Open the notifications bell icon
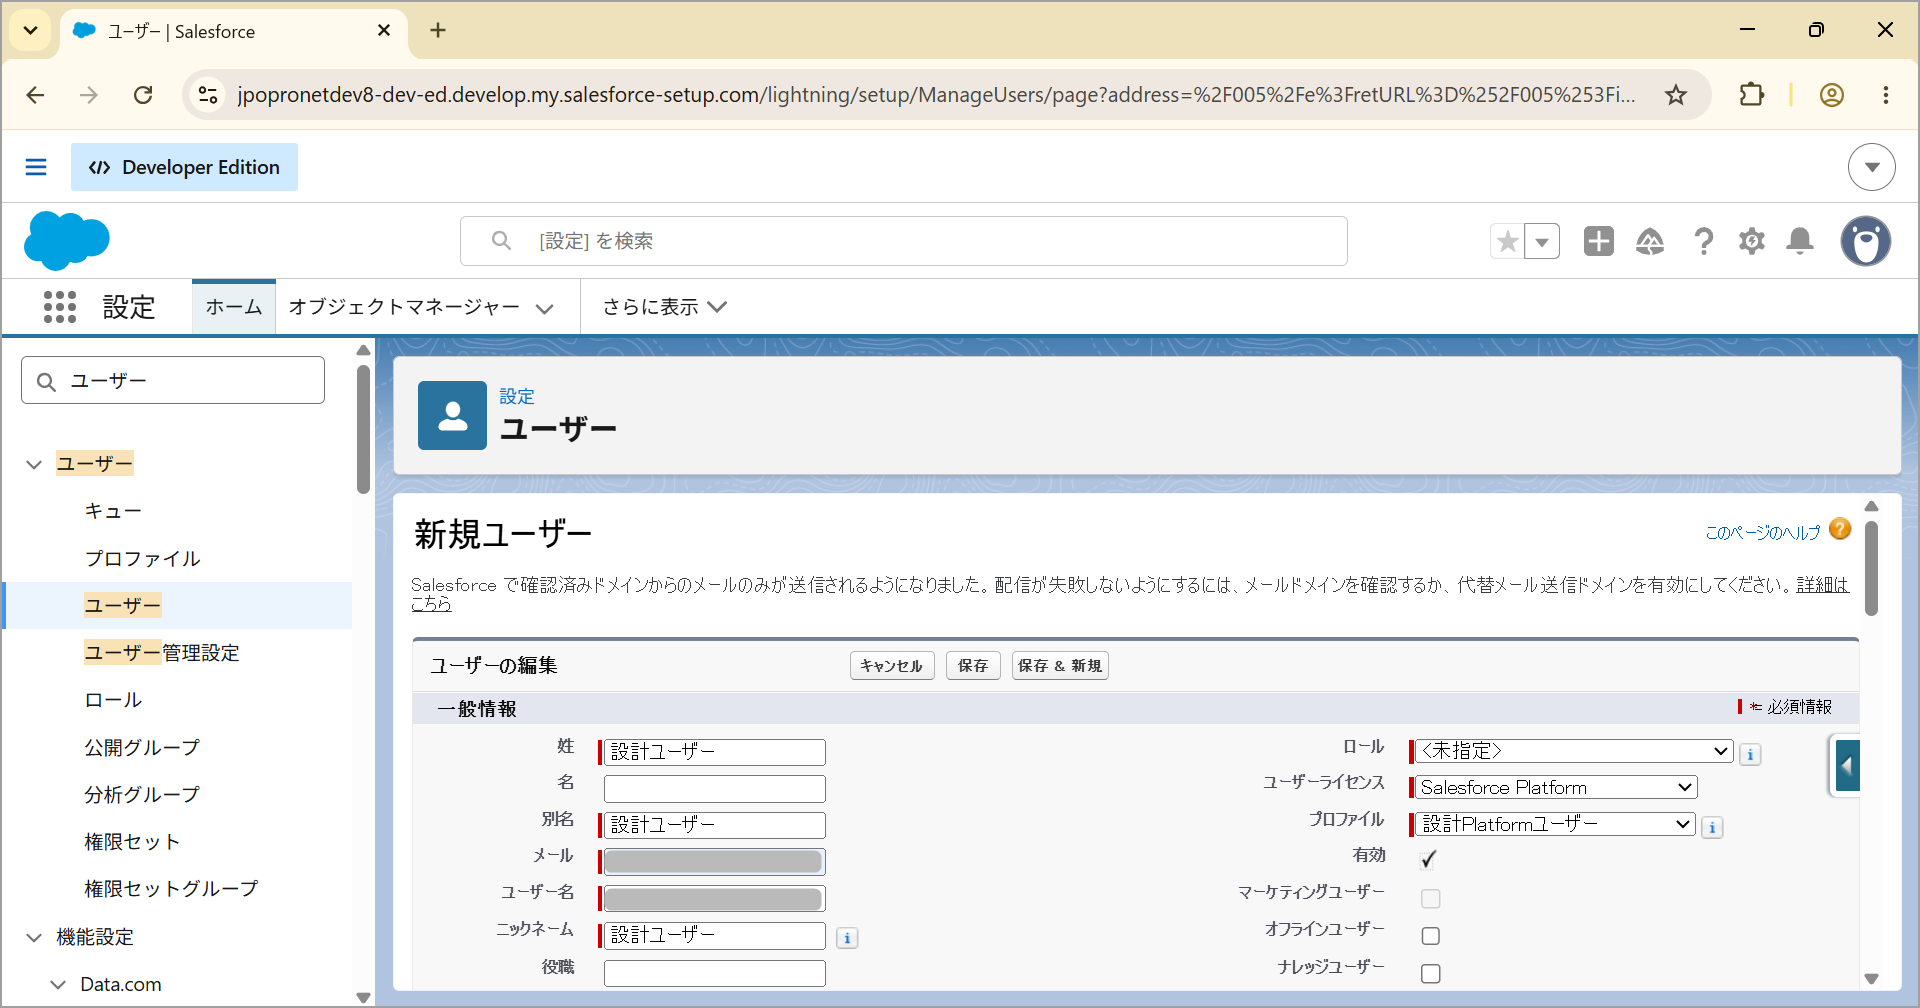Viewport: 1920px width, 1008px height. [1800, 241]
